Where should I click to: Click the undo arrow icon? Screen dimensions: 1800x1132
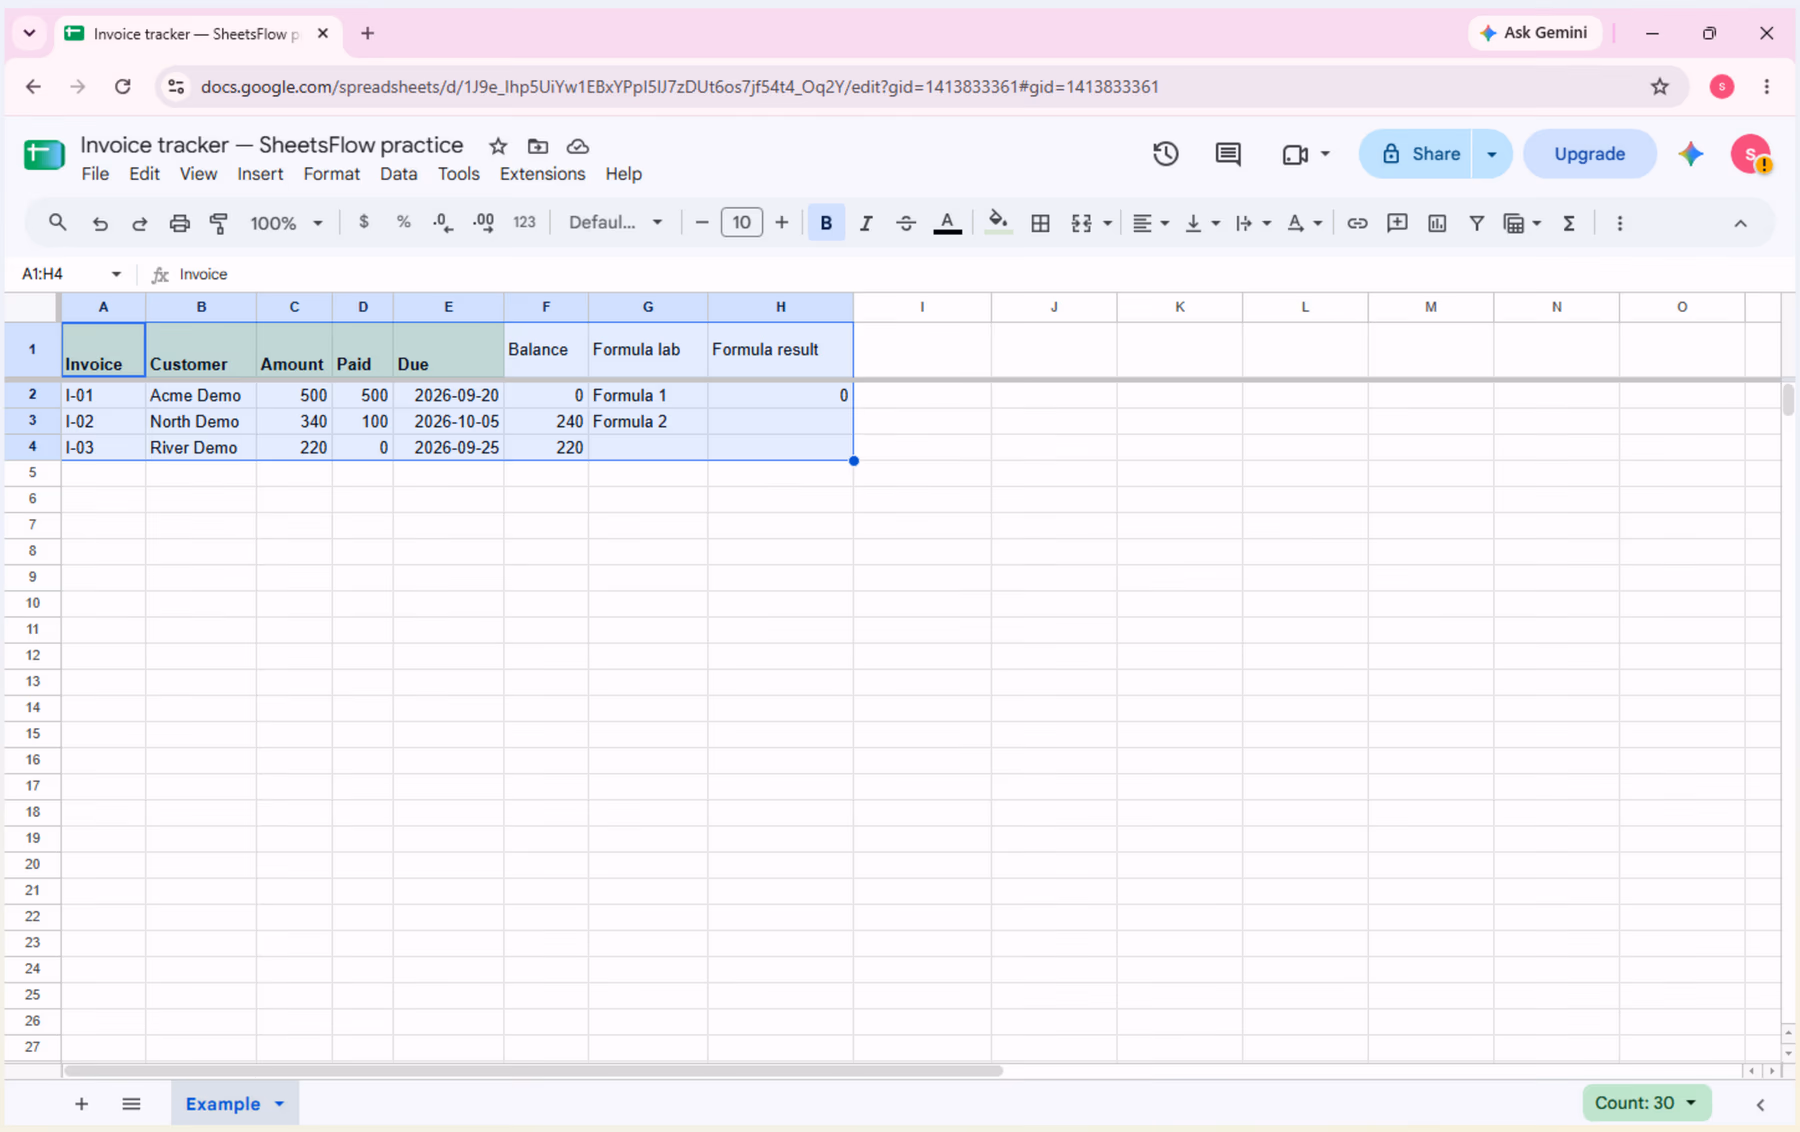coord(100,223)
